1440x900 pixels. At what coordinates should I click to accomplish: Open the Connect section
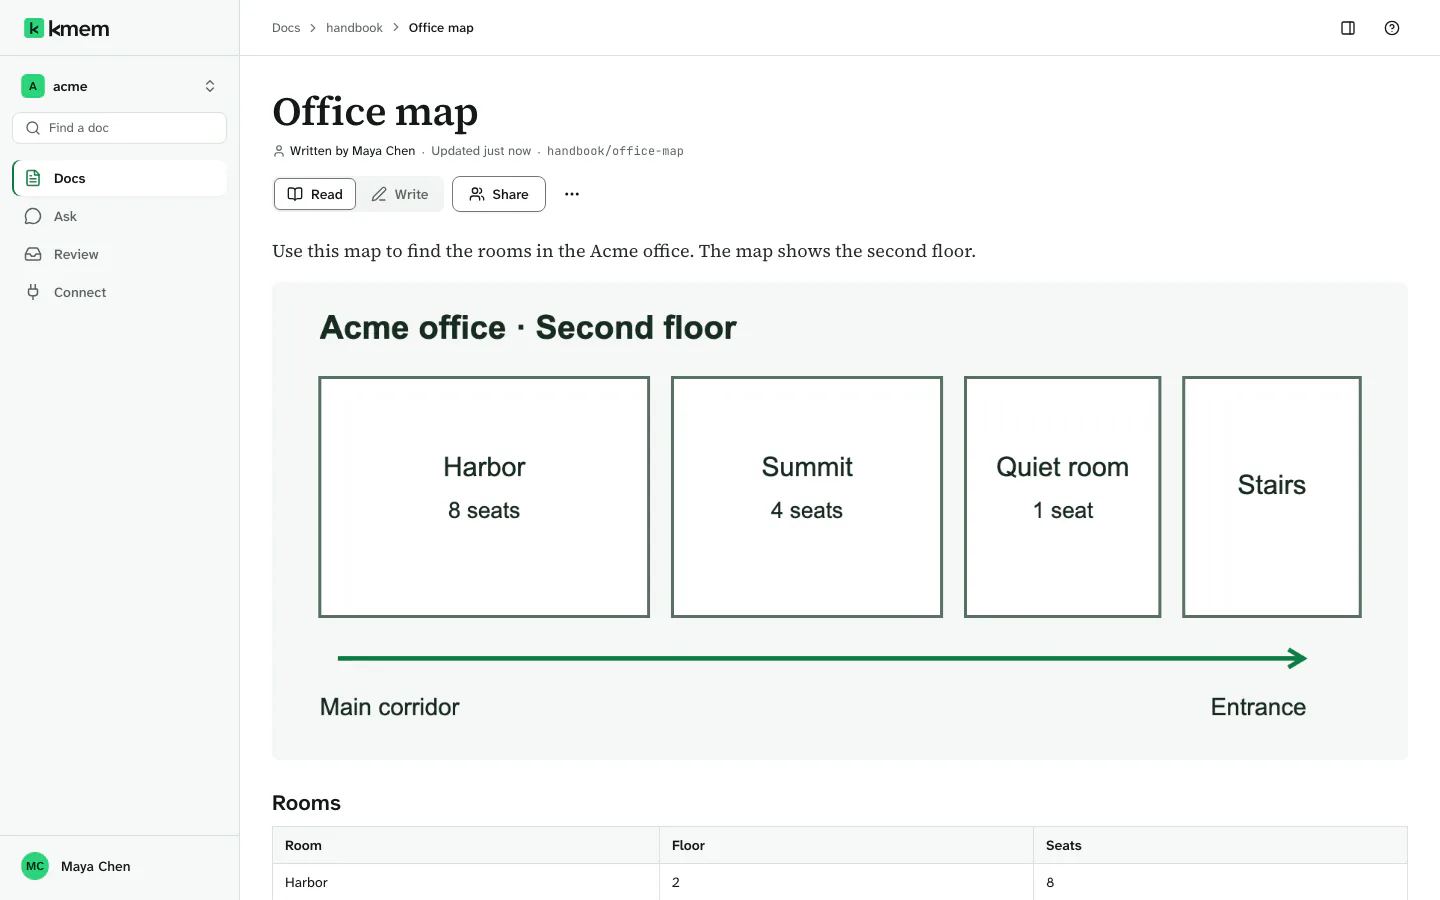pos(120,292)
